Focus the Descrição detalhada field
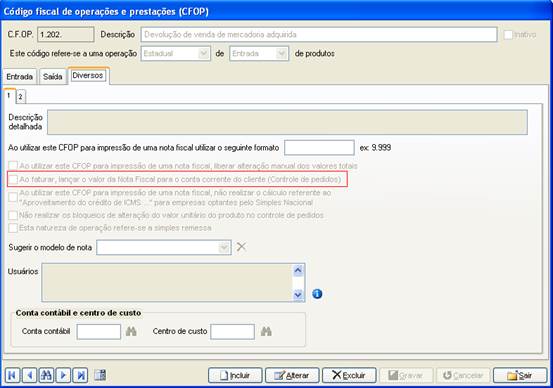This screenshot has height=388, width=553. coord(287,122)
